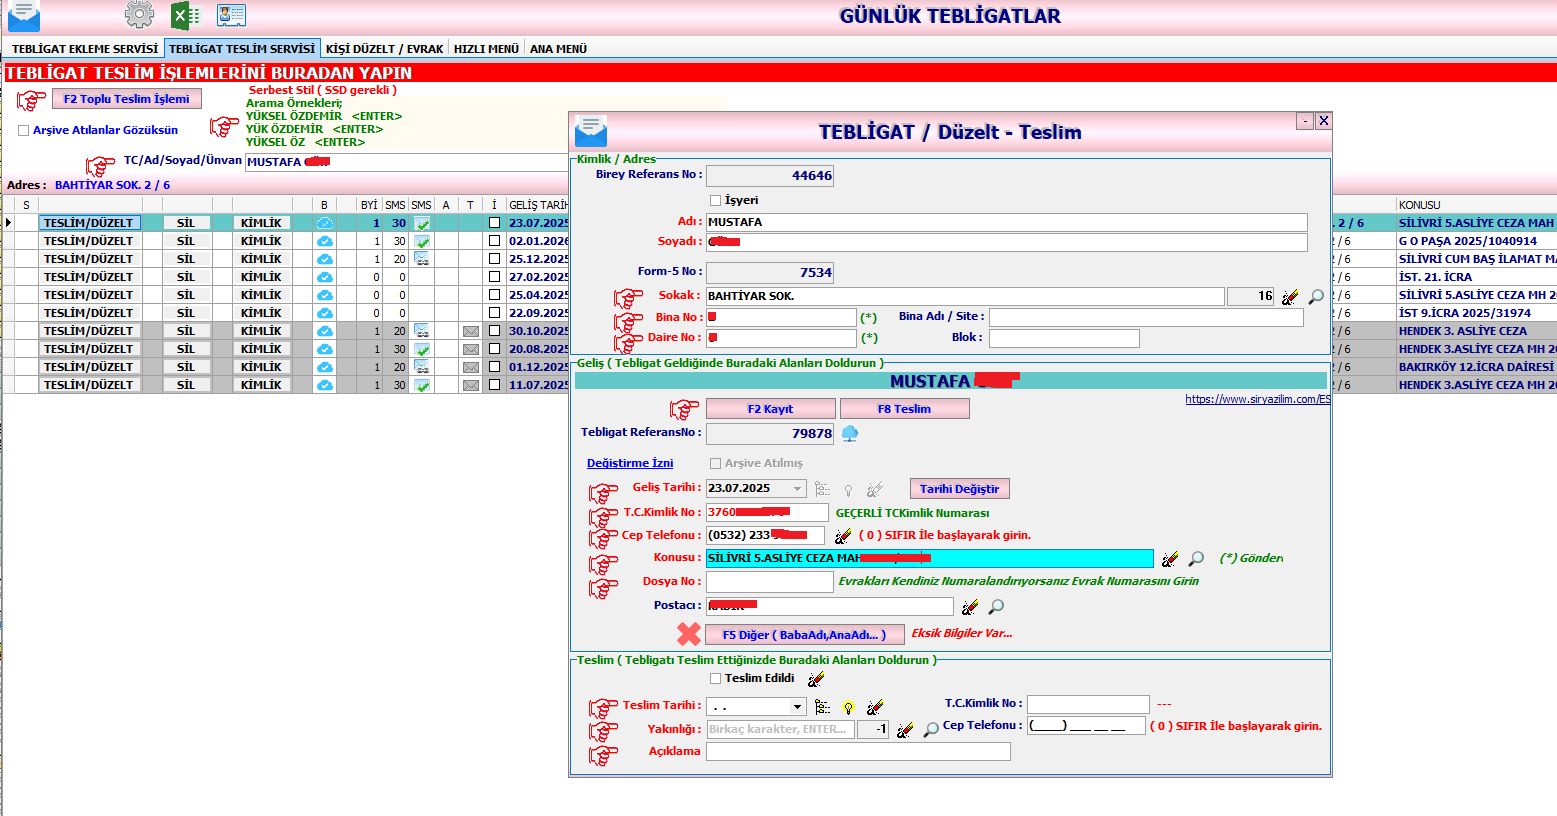Click the cloud icon beside Tebligat ReferansNo
The width and height of the screenshot is (1557, 816).
point(850,433)
